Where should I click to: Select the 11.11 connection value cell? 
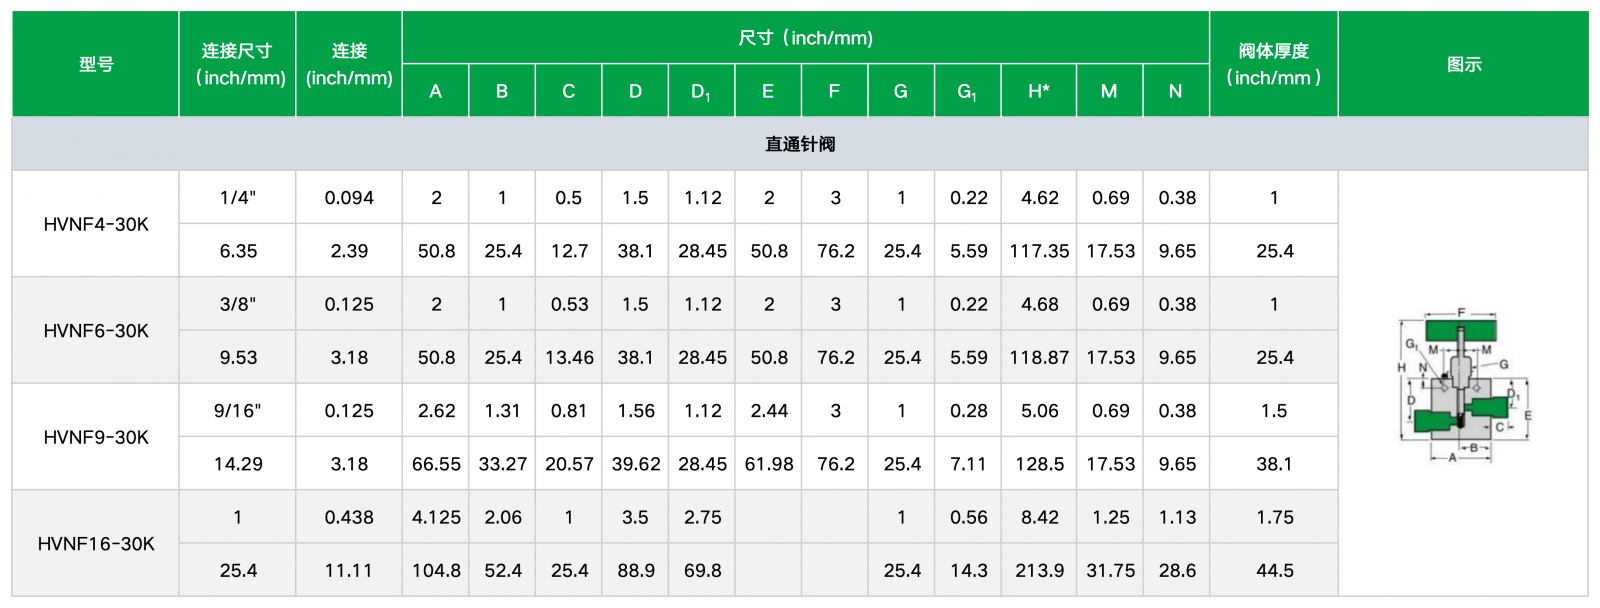pyautogui.click(x=349, y=570)
